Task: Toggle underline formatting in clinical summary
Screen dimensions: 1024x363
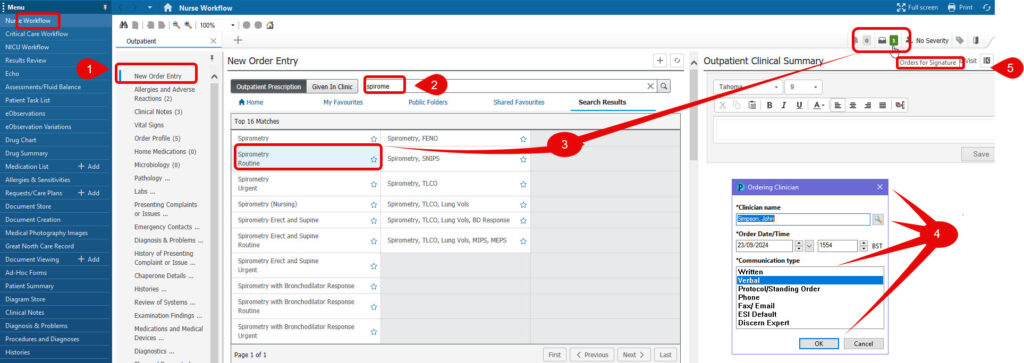Action: pos(799,105)
